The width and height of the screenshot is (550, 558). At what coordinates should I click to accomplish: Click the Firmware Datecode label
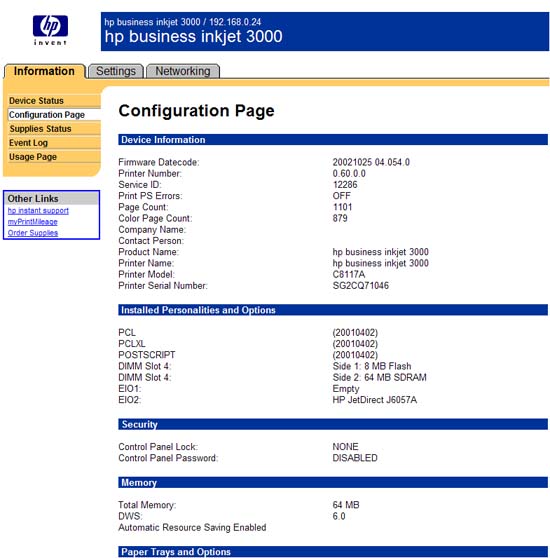coord(159,162)
